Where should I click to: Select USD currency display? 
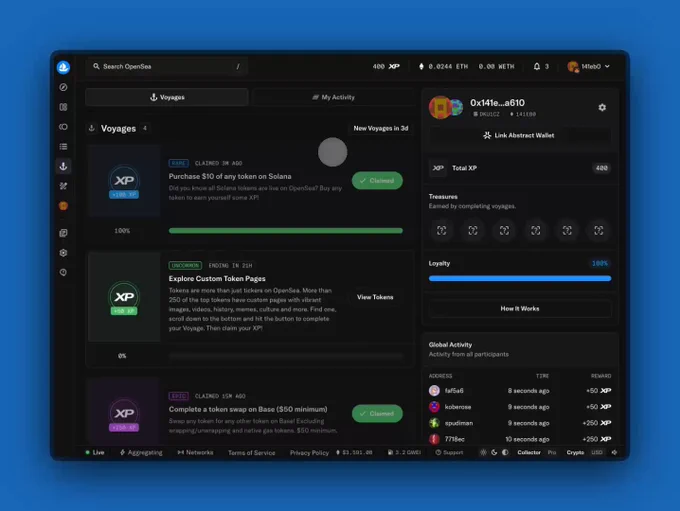[597, 452]
